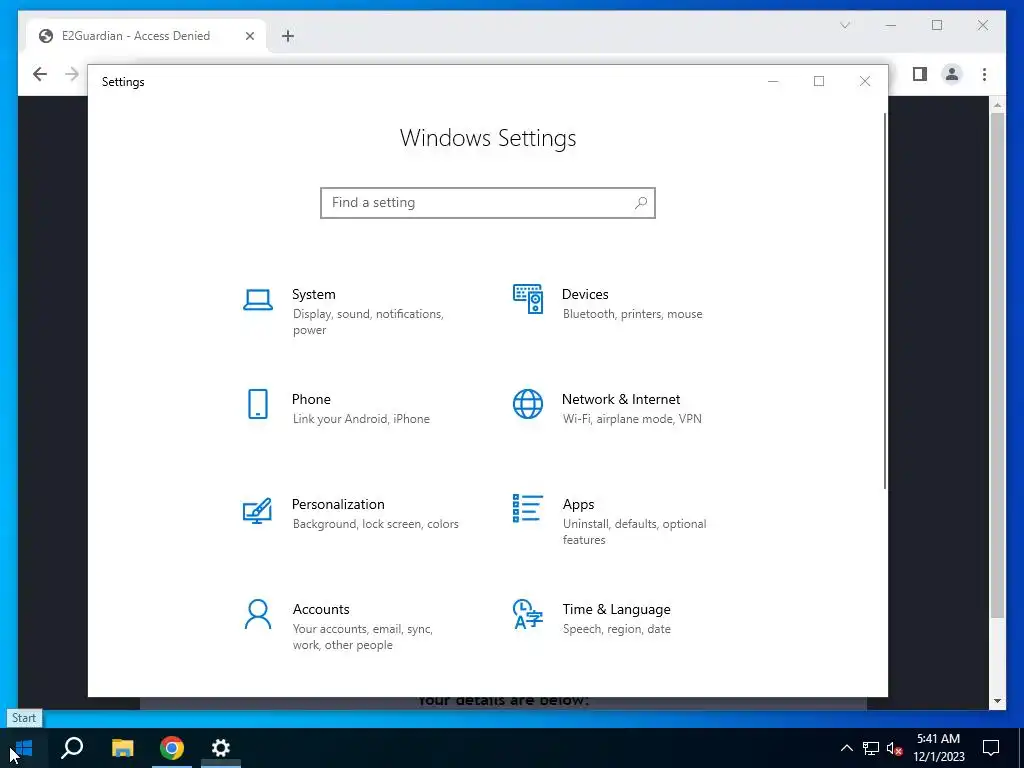Switch to Chrome in the taskbar
Viewport: 1024px width, 768px height.
coord(172,748)
